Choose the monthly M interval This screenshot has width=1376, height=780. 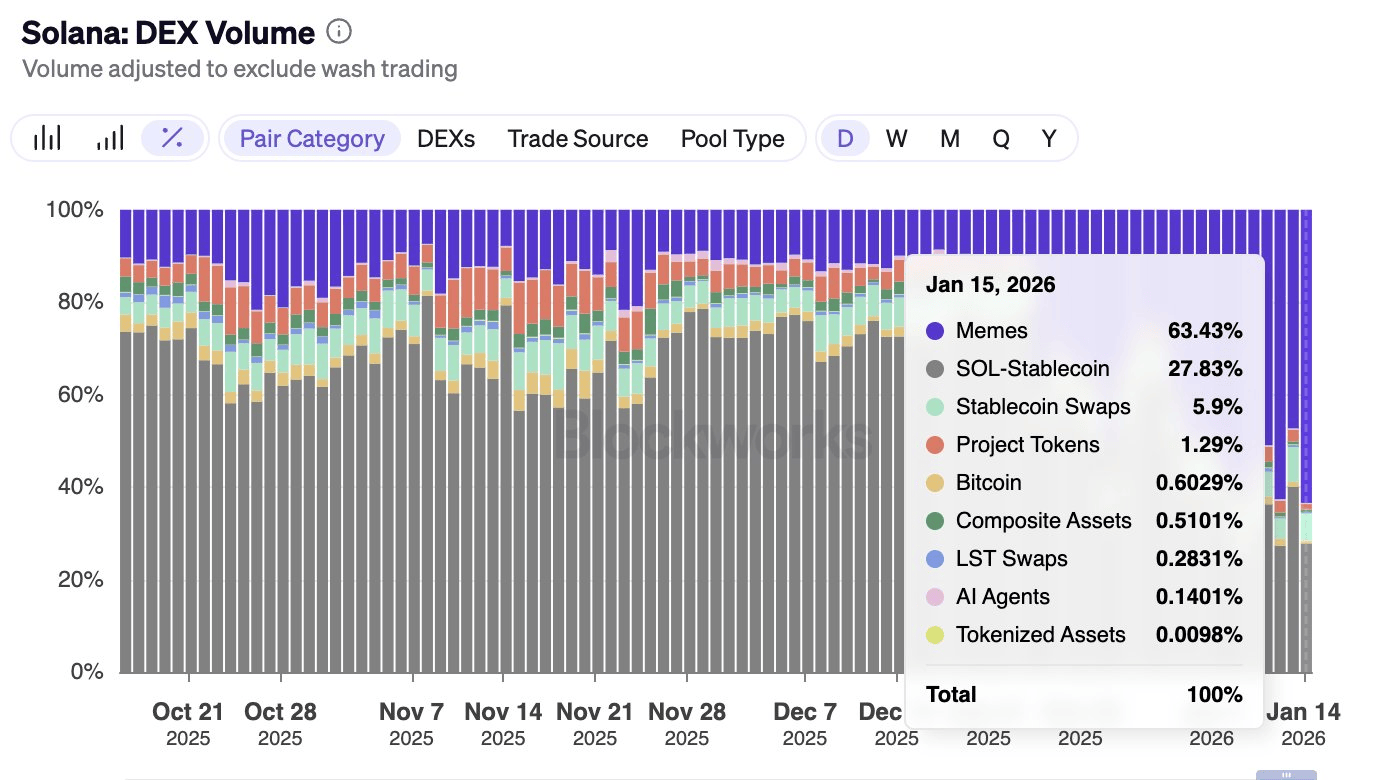click(x=949, y=138)
